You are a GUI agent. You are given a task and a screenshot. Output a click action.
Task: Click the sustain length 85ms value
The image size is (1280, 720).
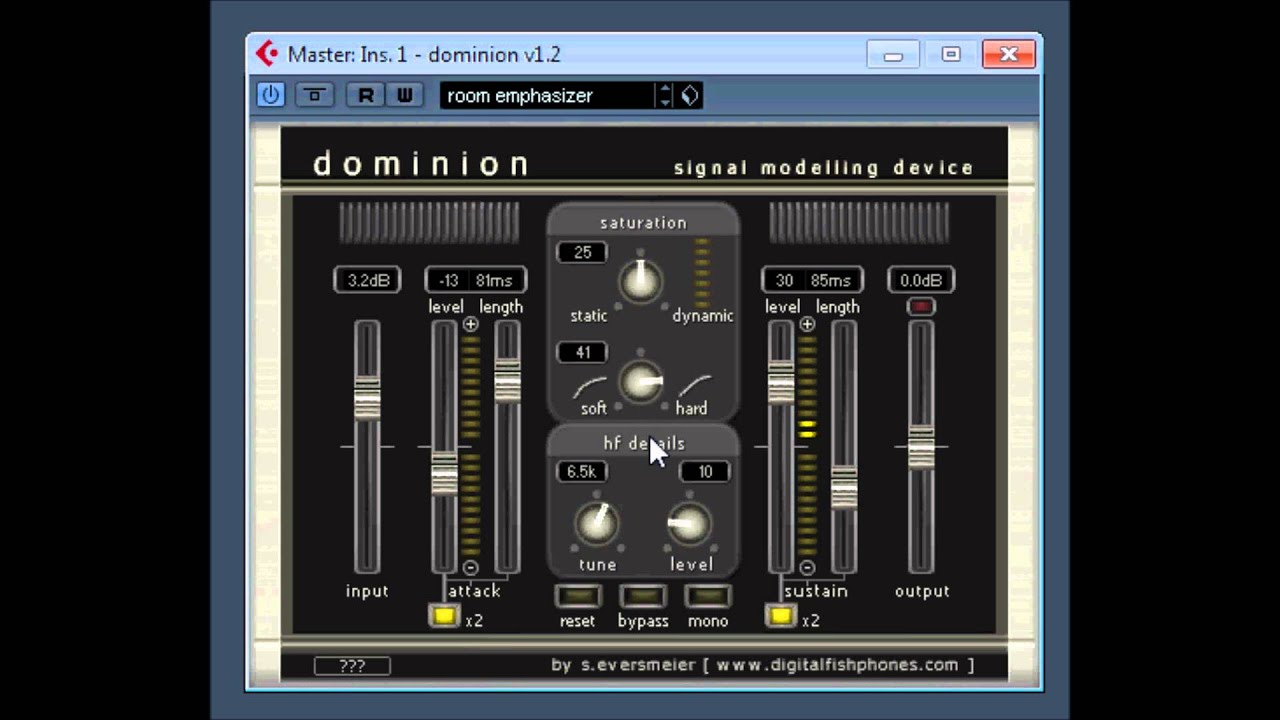click(x=832, y=280)
